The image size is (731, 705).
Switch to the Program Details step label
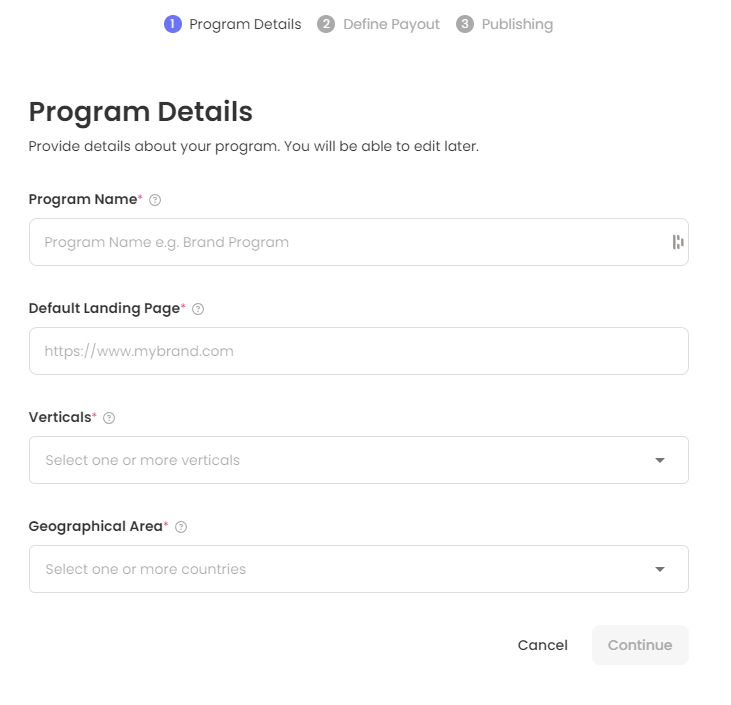coord(245,24)
